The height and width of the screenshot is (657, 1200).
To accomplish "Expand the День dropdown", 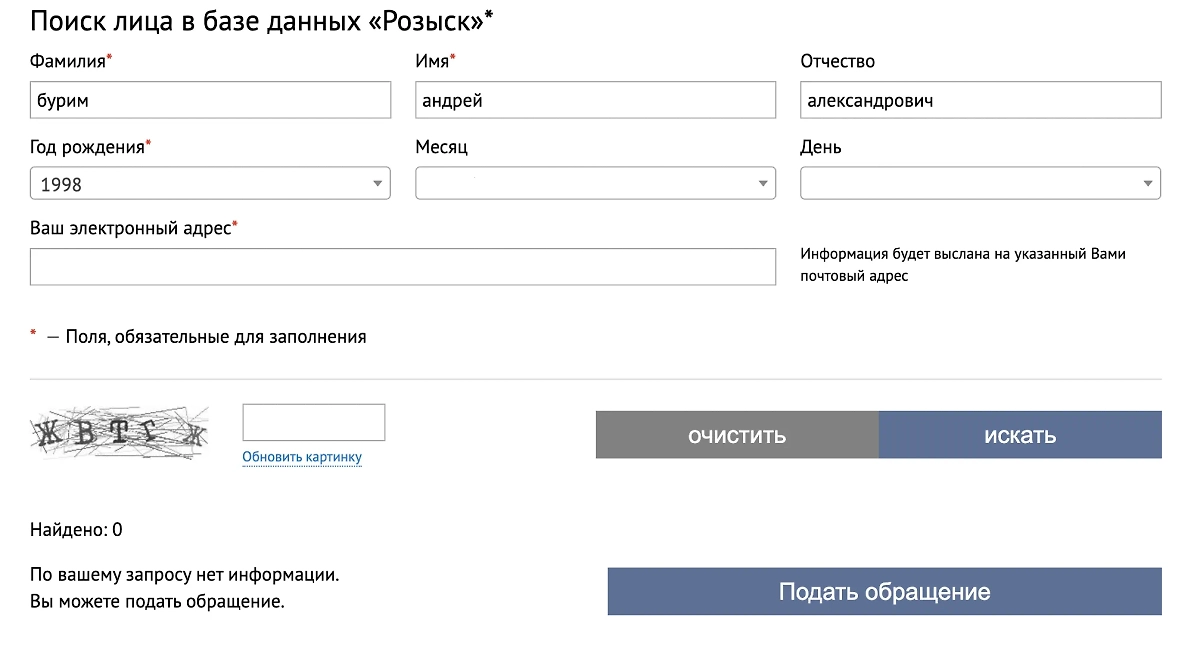I will (x=980, y=184).
